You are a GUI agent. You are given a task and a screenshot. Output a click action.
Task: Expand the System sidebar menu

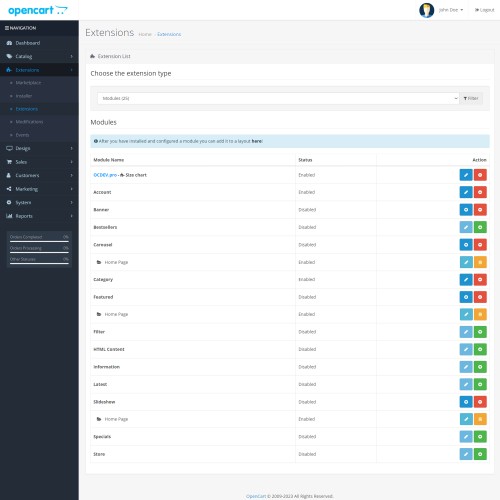[x=39, y=202]
